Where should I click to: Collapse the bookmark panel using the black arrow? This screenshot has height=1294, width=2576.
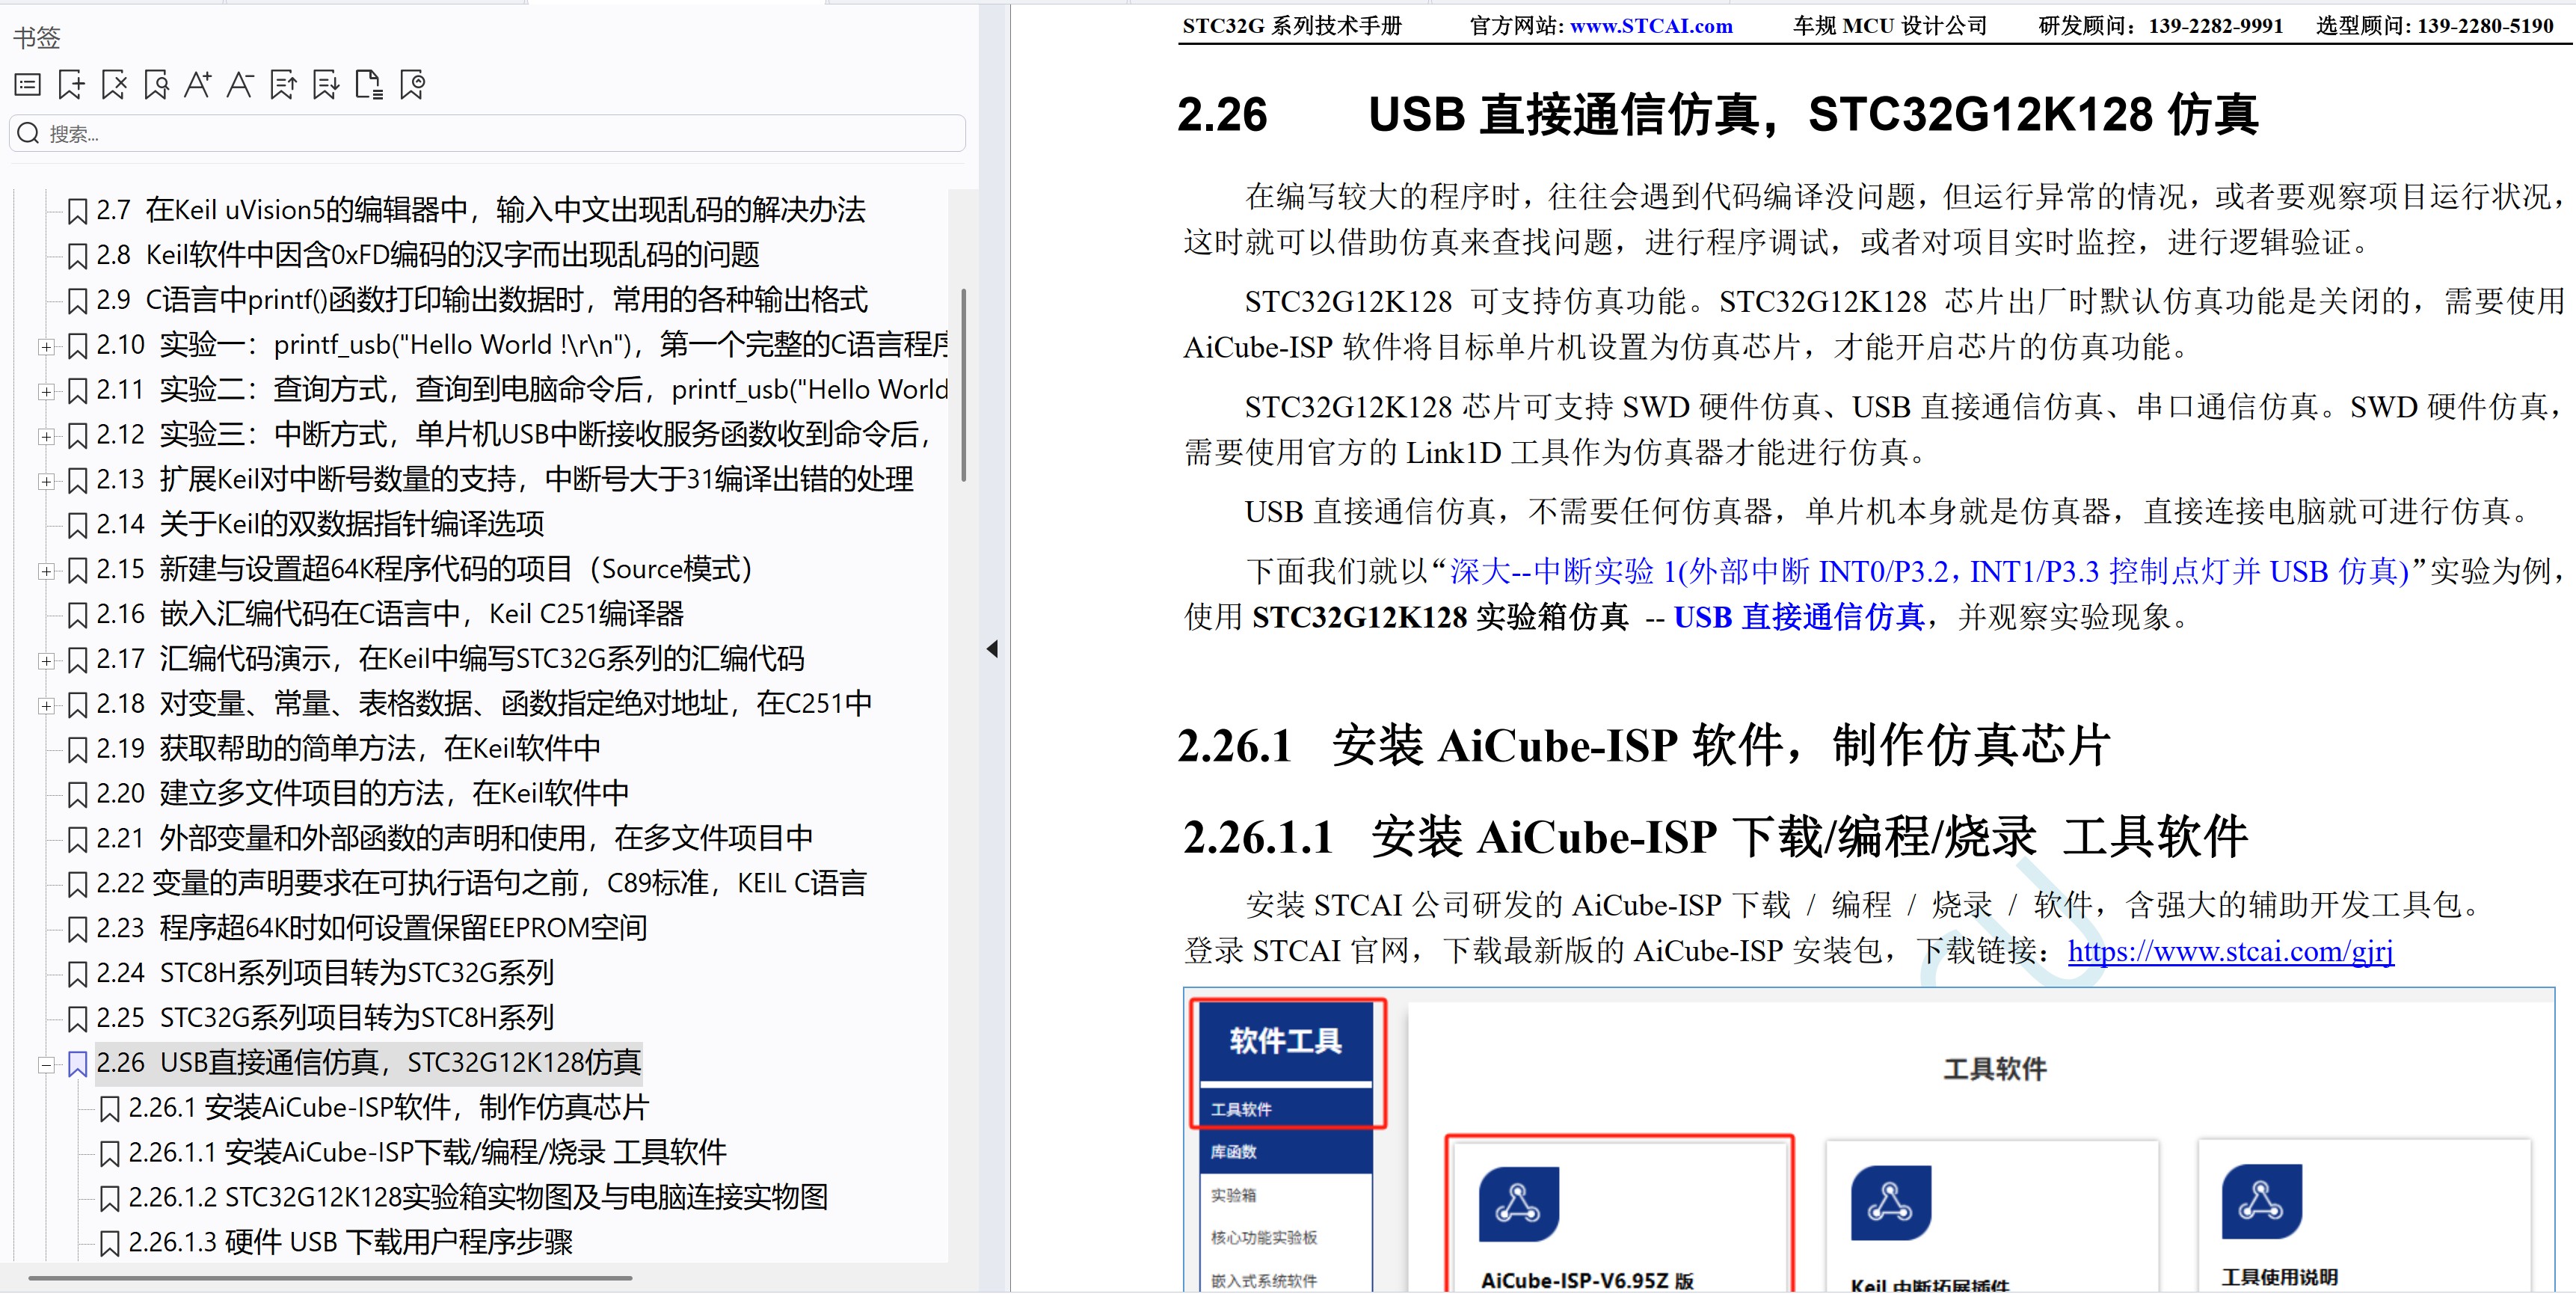pos(992,649)
